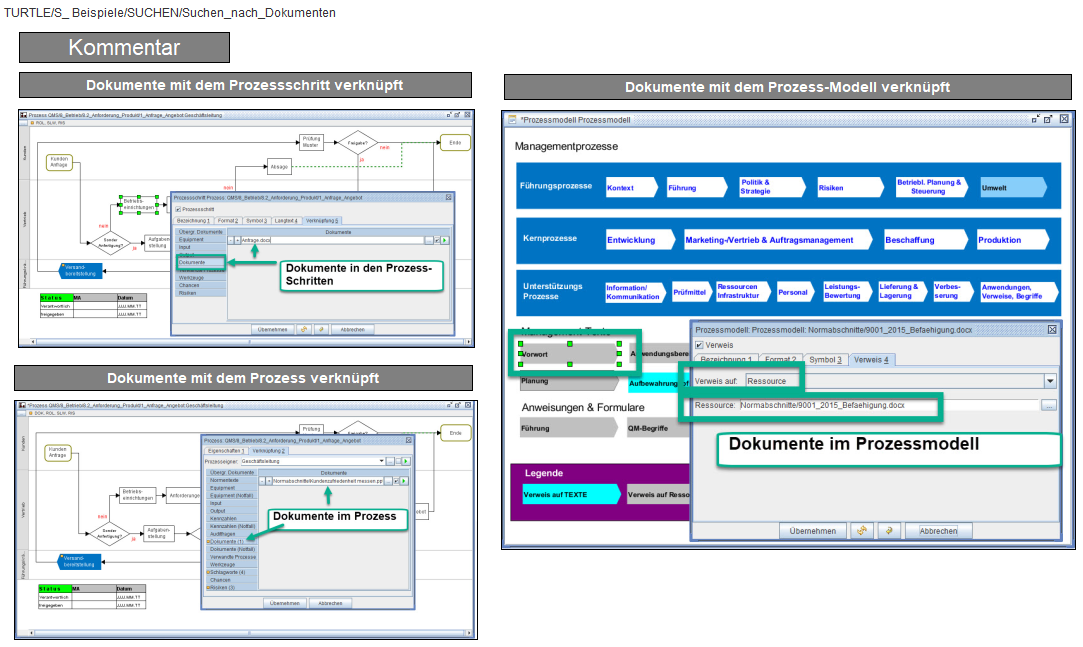Open the Beschaffung core process
The height and width of the screenshot is (647, 1083).
pyautogui.click(x=926, y=240)
